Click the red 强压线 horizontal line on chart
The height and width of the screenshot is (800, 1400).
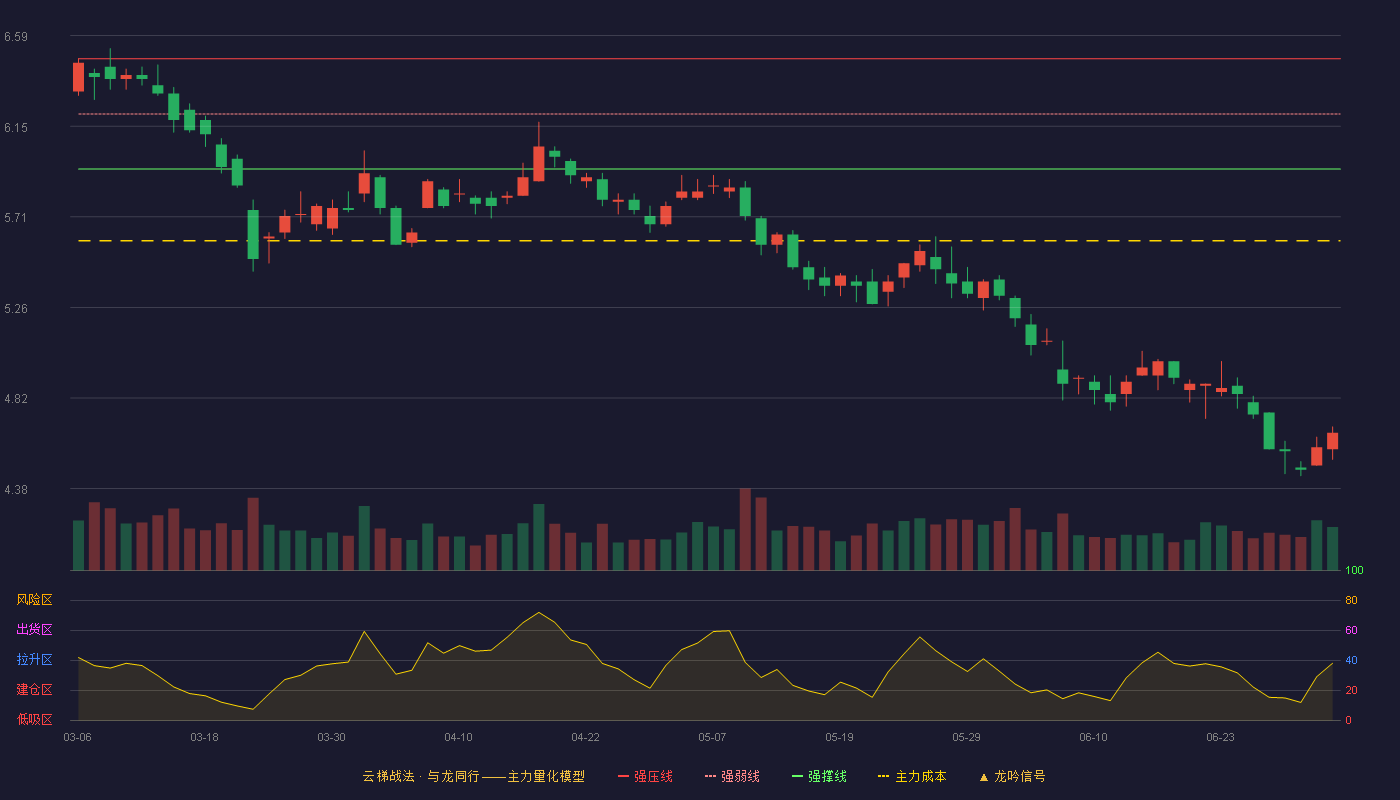709,59
